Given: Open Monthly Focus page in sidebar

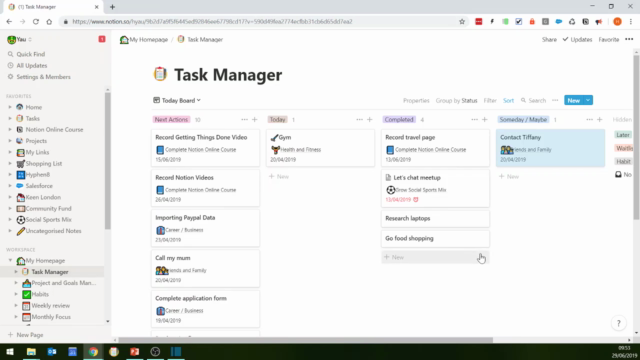Looking at the screenshot, I should [51, 317].
